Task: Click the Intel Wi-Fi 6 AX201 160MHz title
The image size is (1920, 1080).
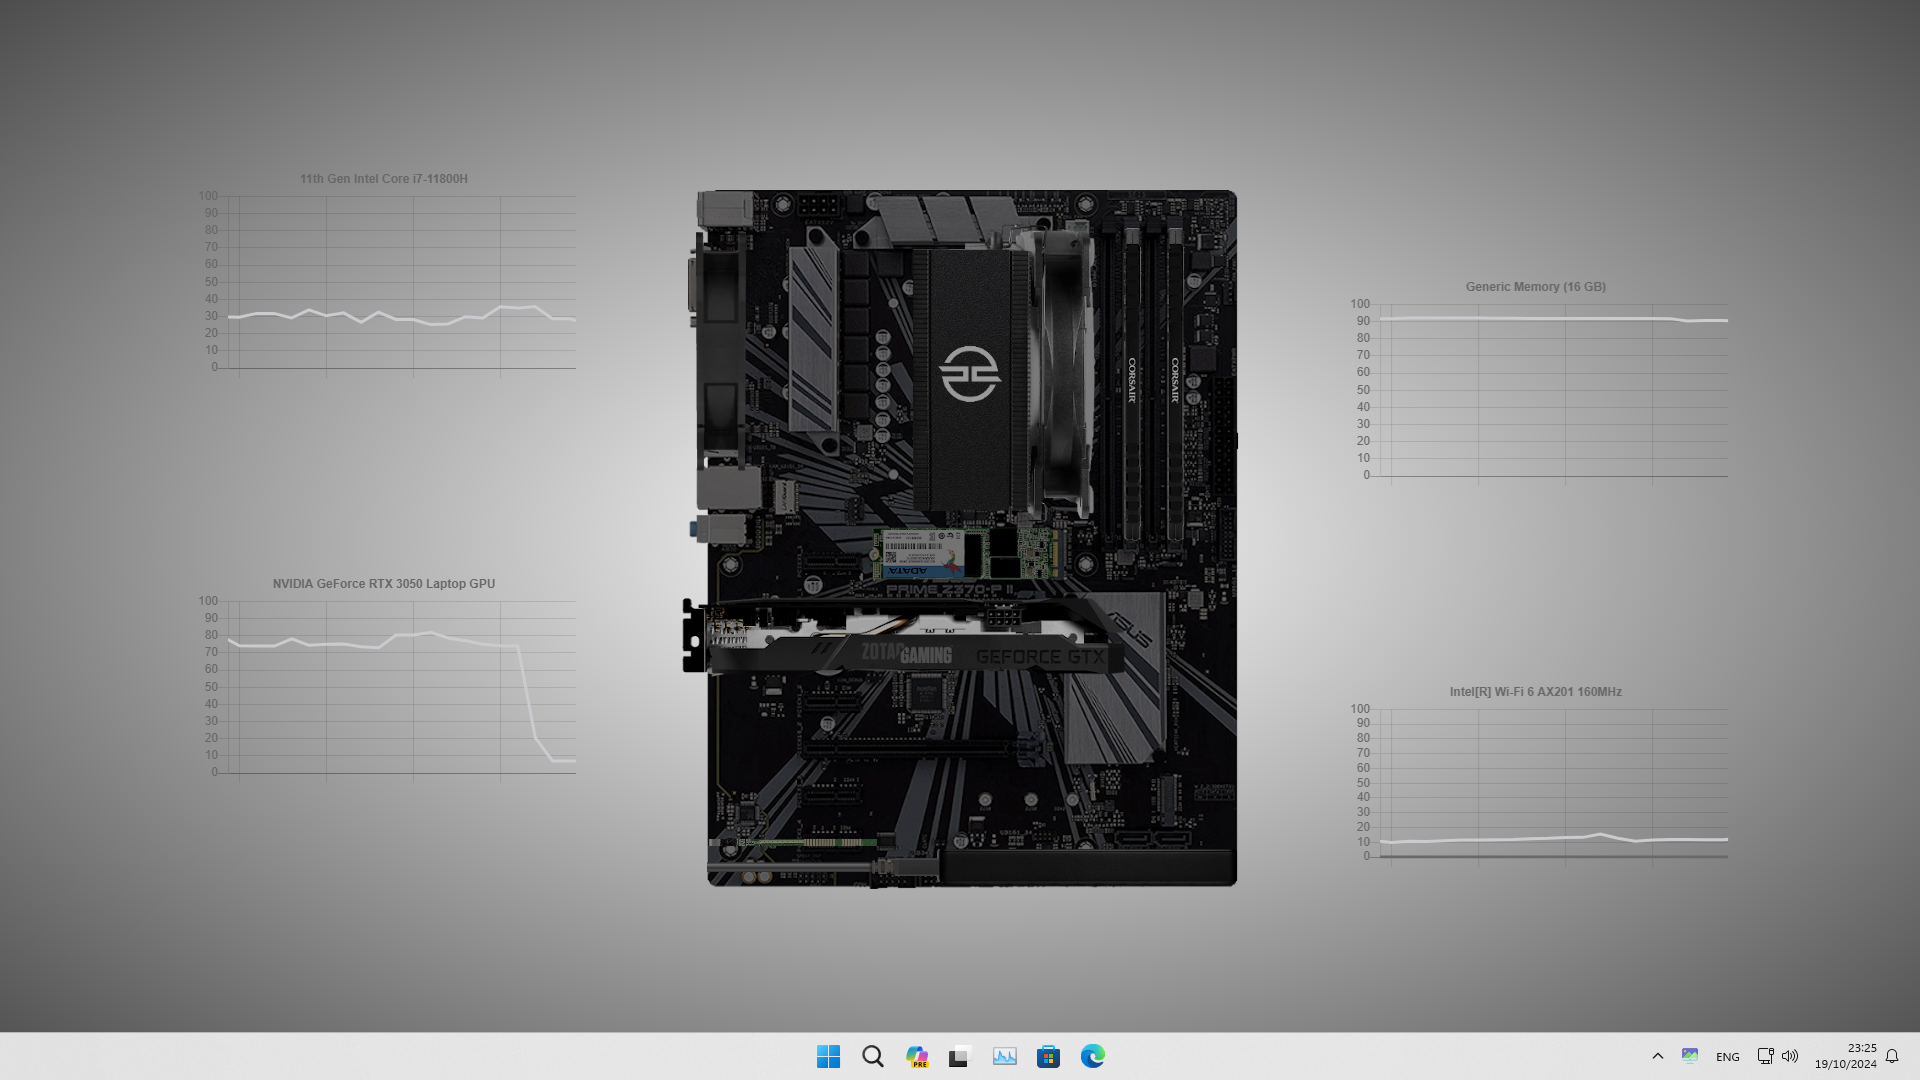Action: pos(1536,692)
